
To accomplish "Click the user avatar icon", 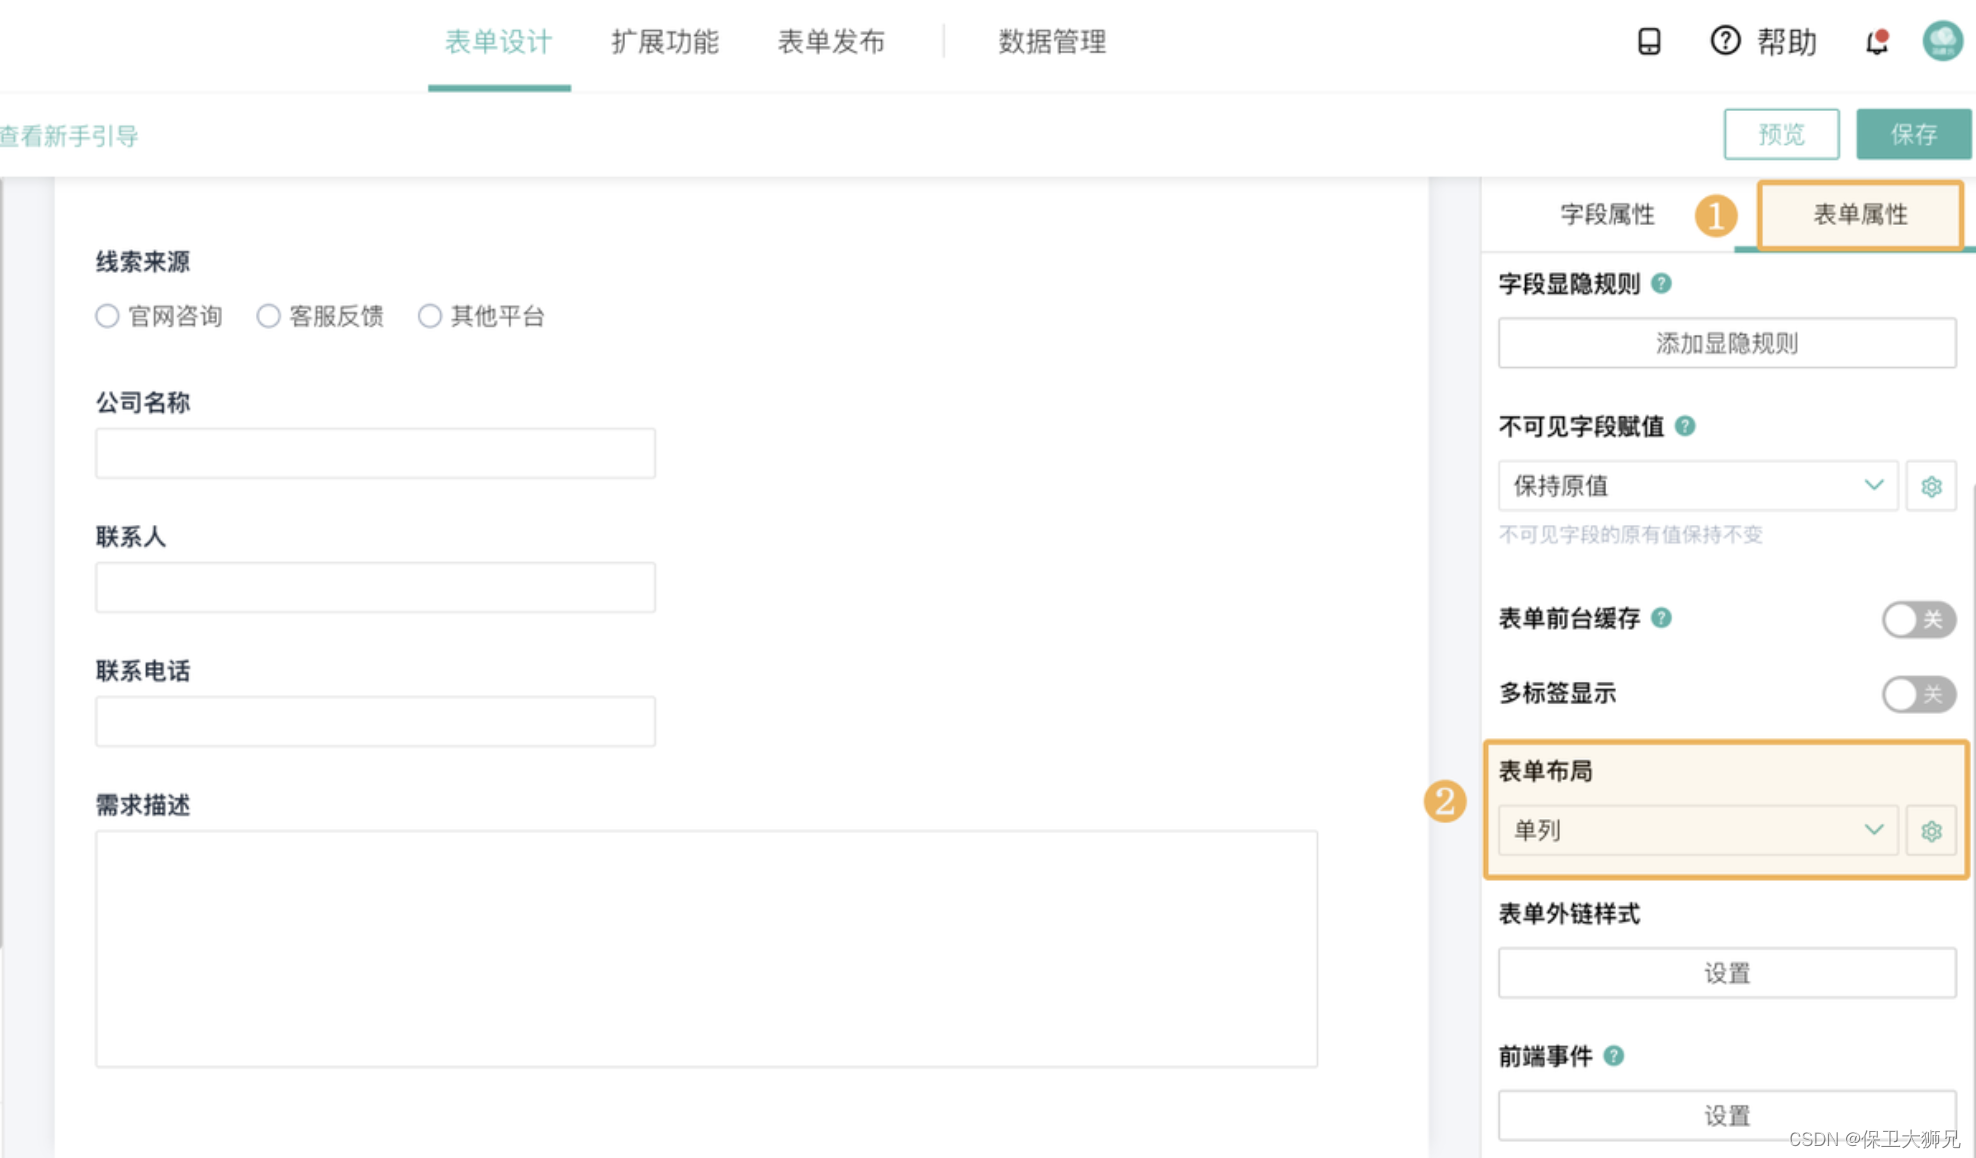I will tap(1942, 41).
